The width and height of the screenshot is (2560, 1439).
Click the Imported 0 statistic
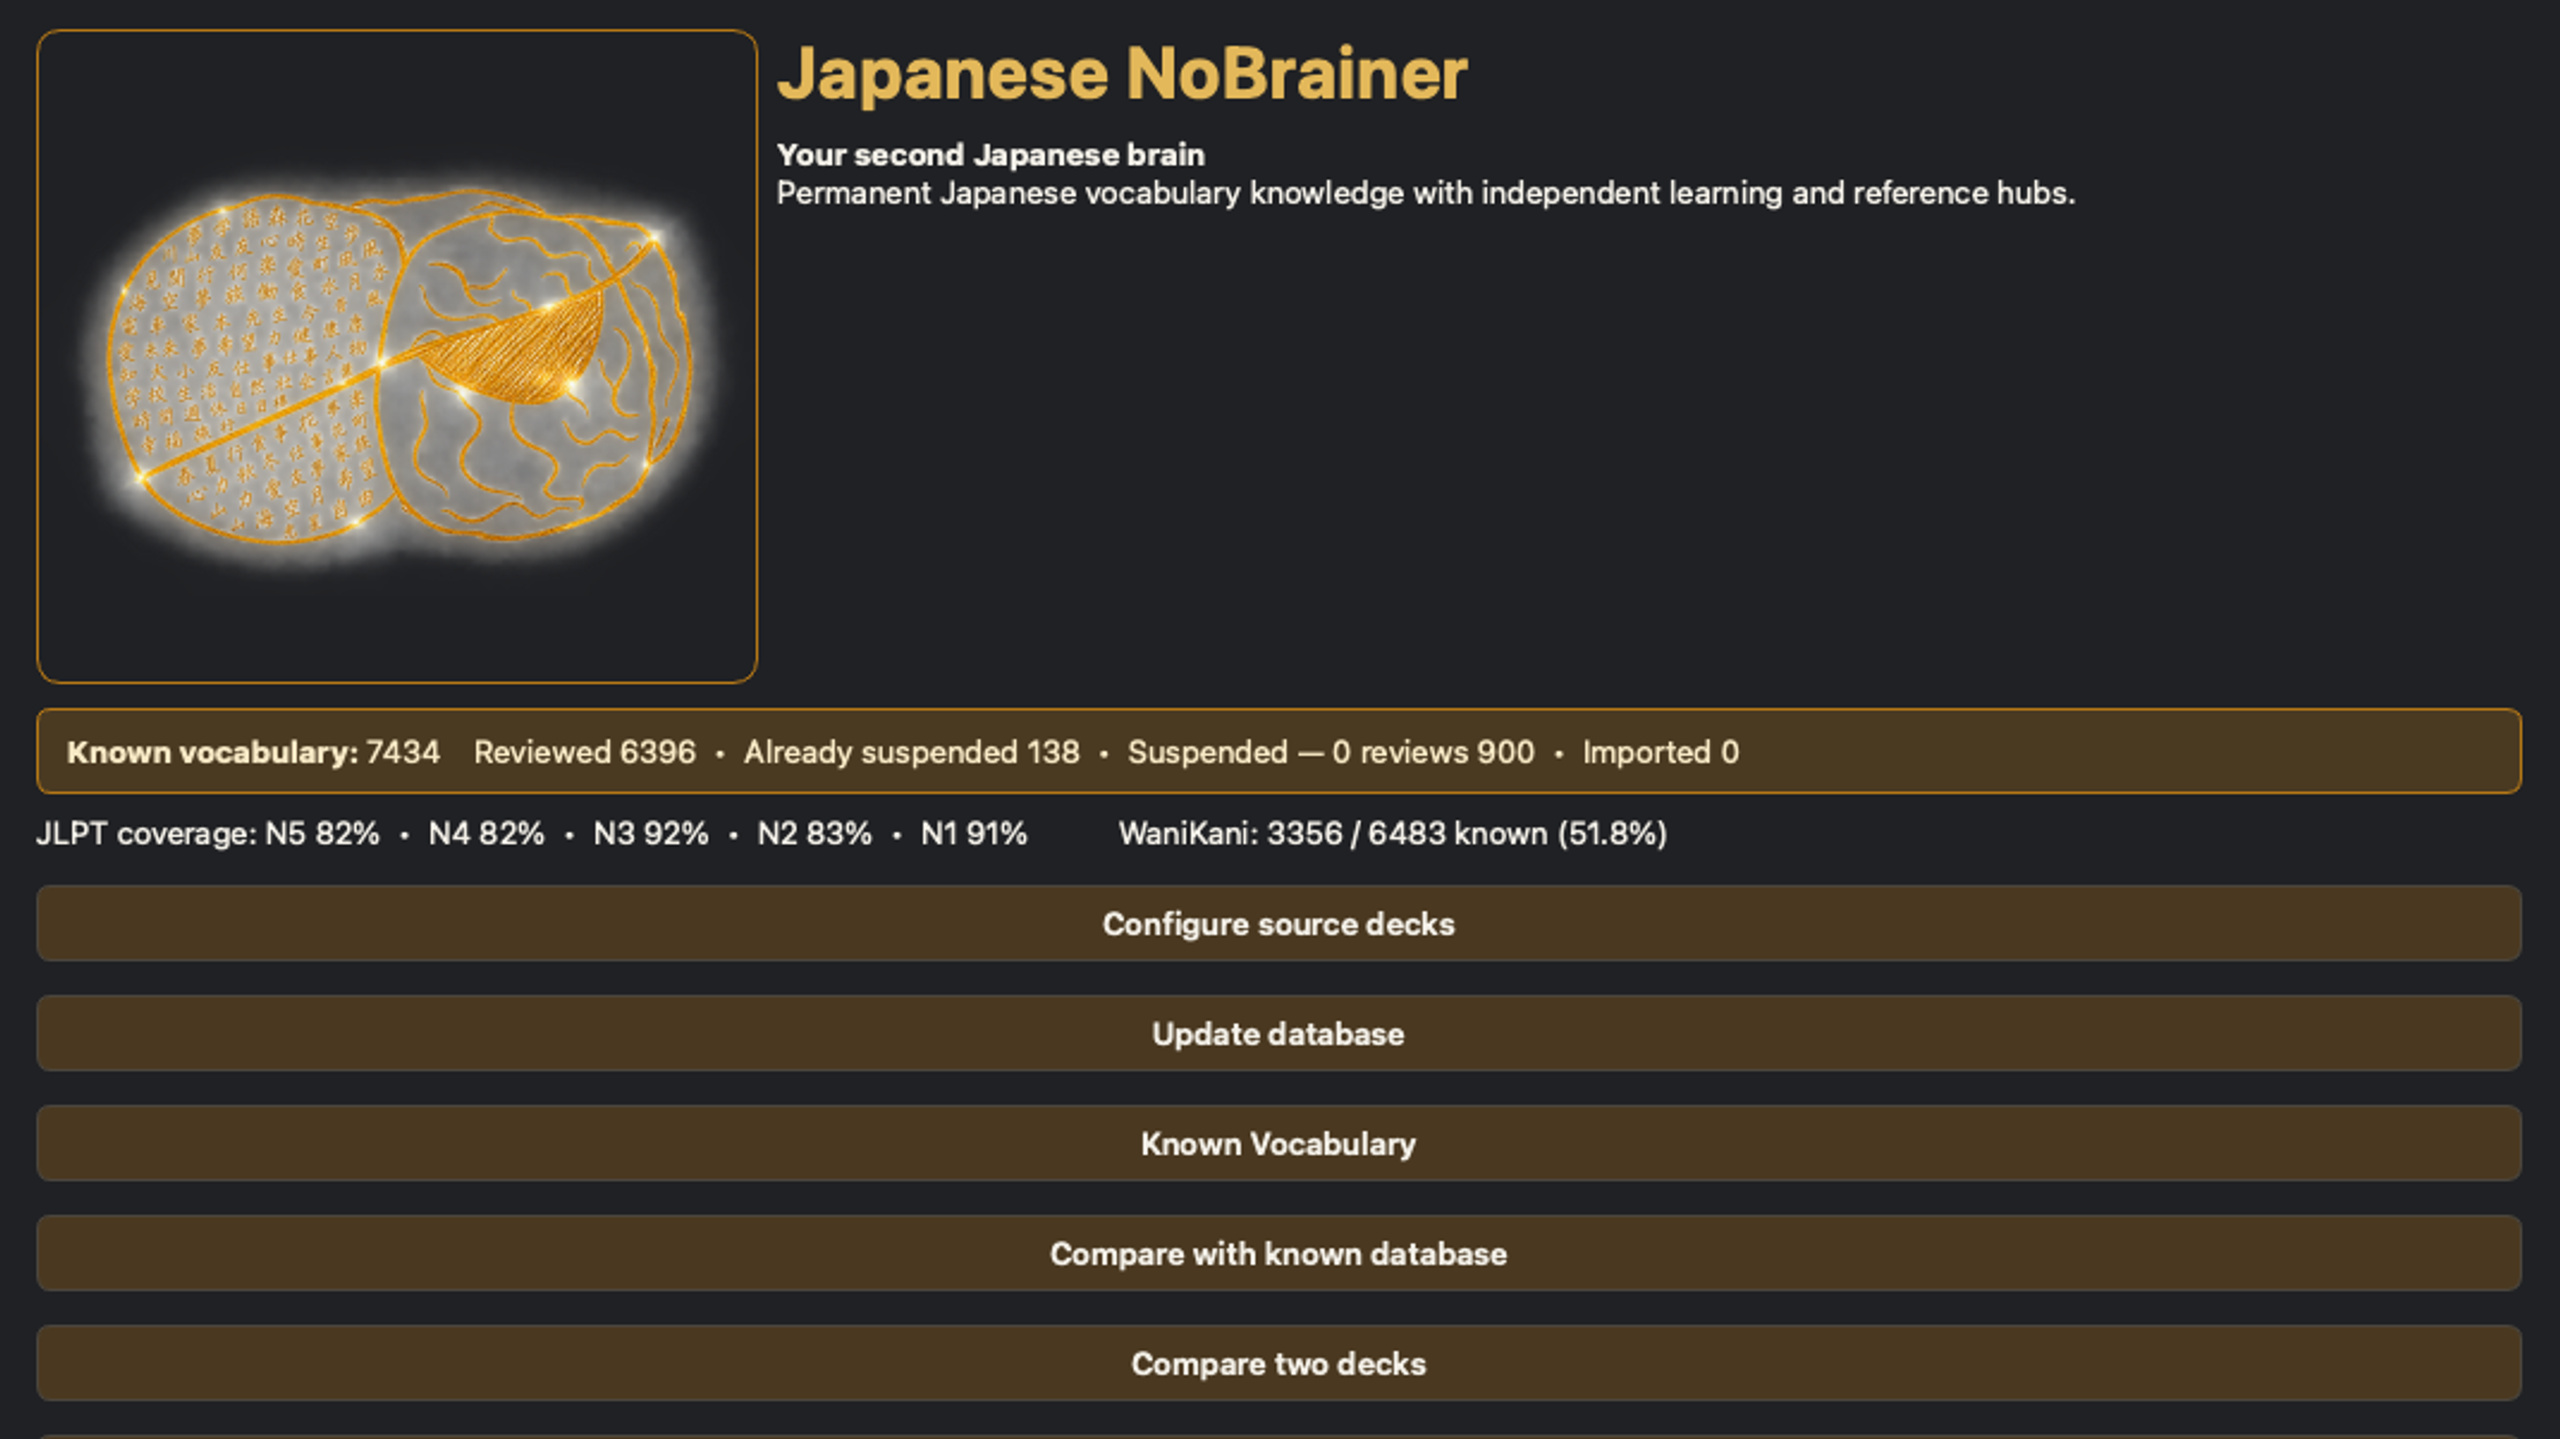click(x=1660, y=752)
